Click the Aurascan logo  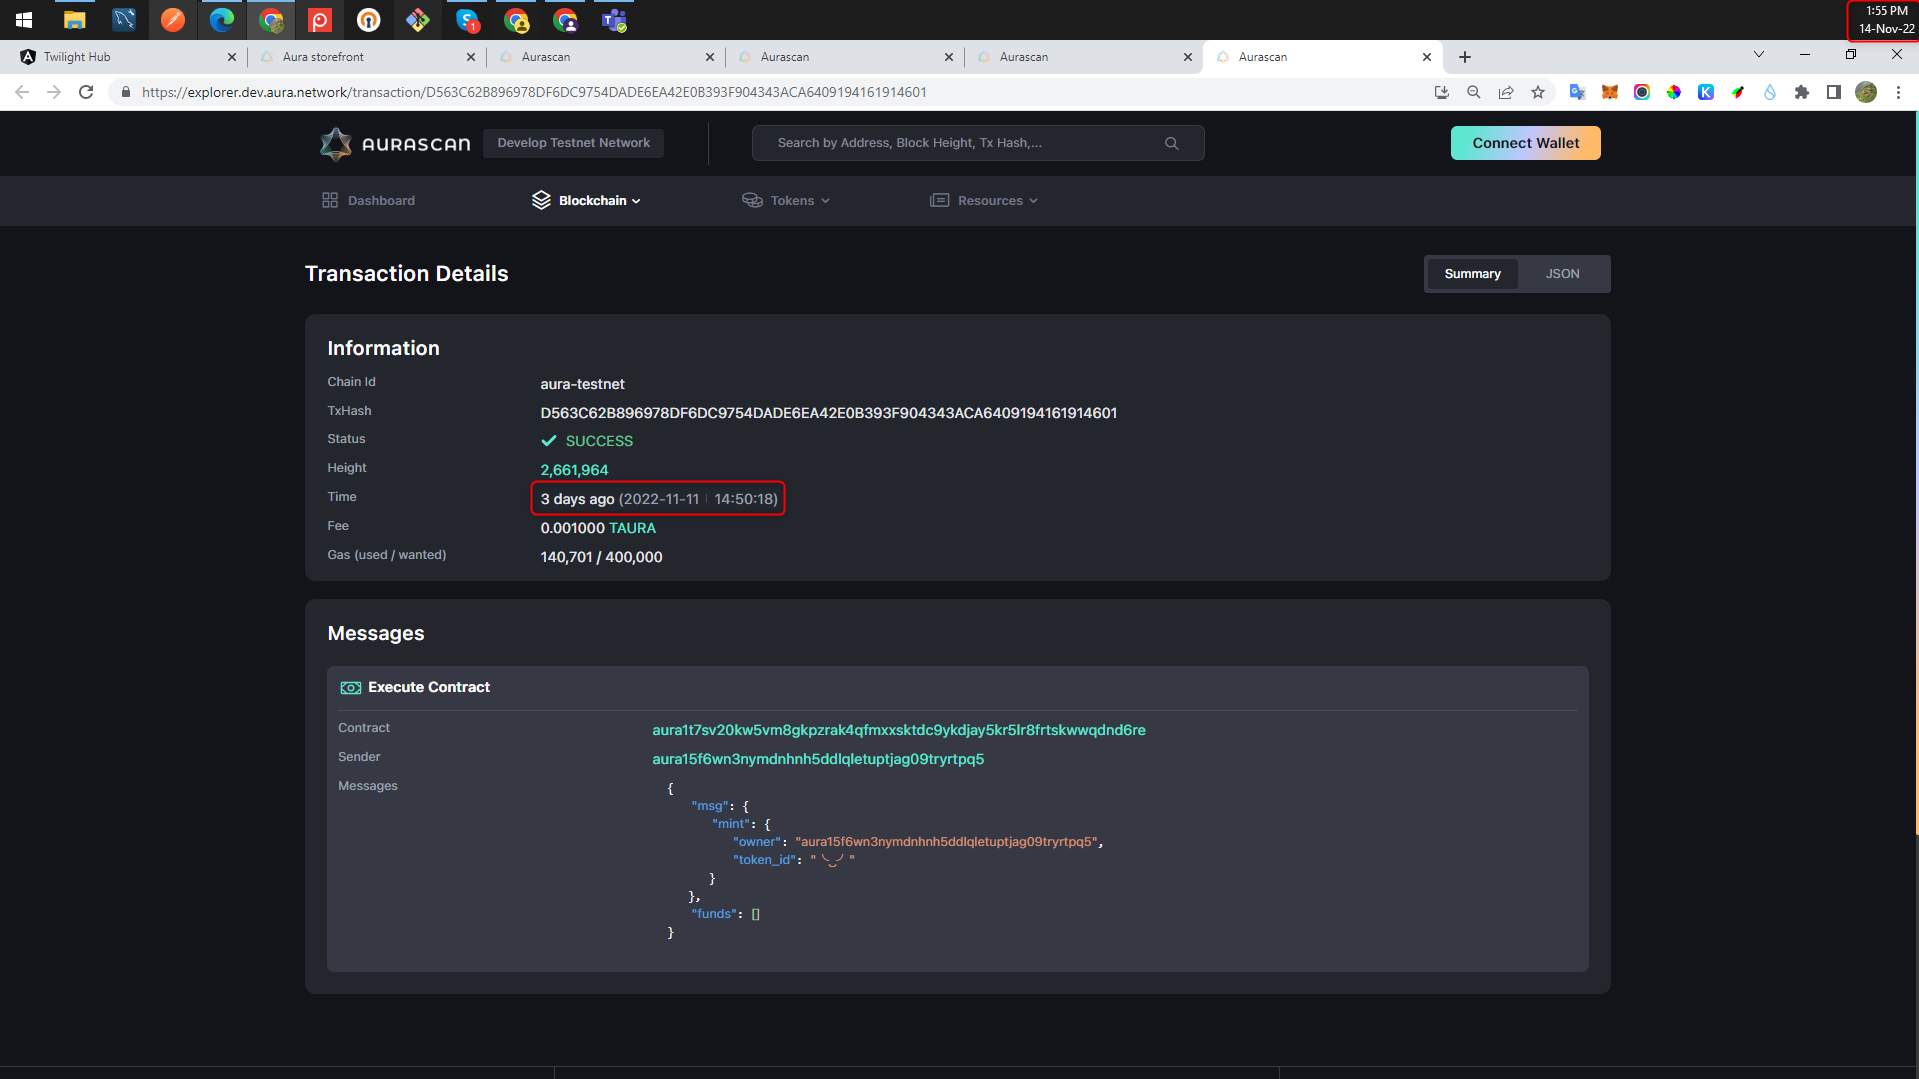[394, 143]
